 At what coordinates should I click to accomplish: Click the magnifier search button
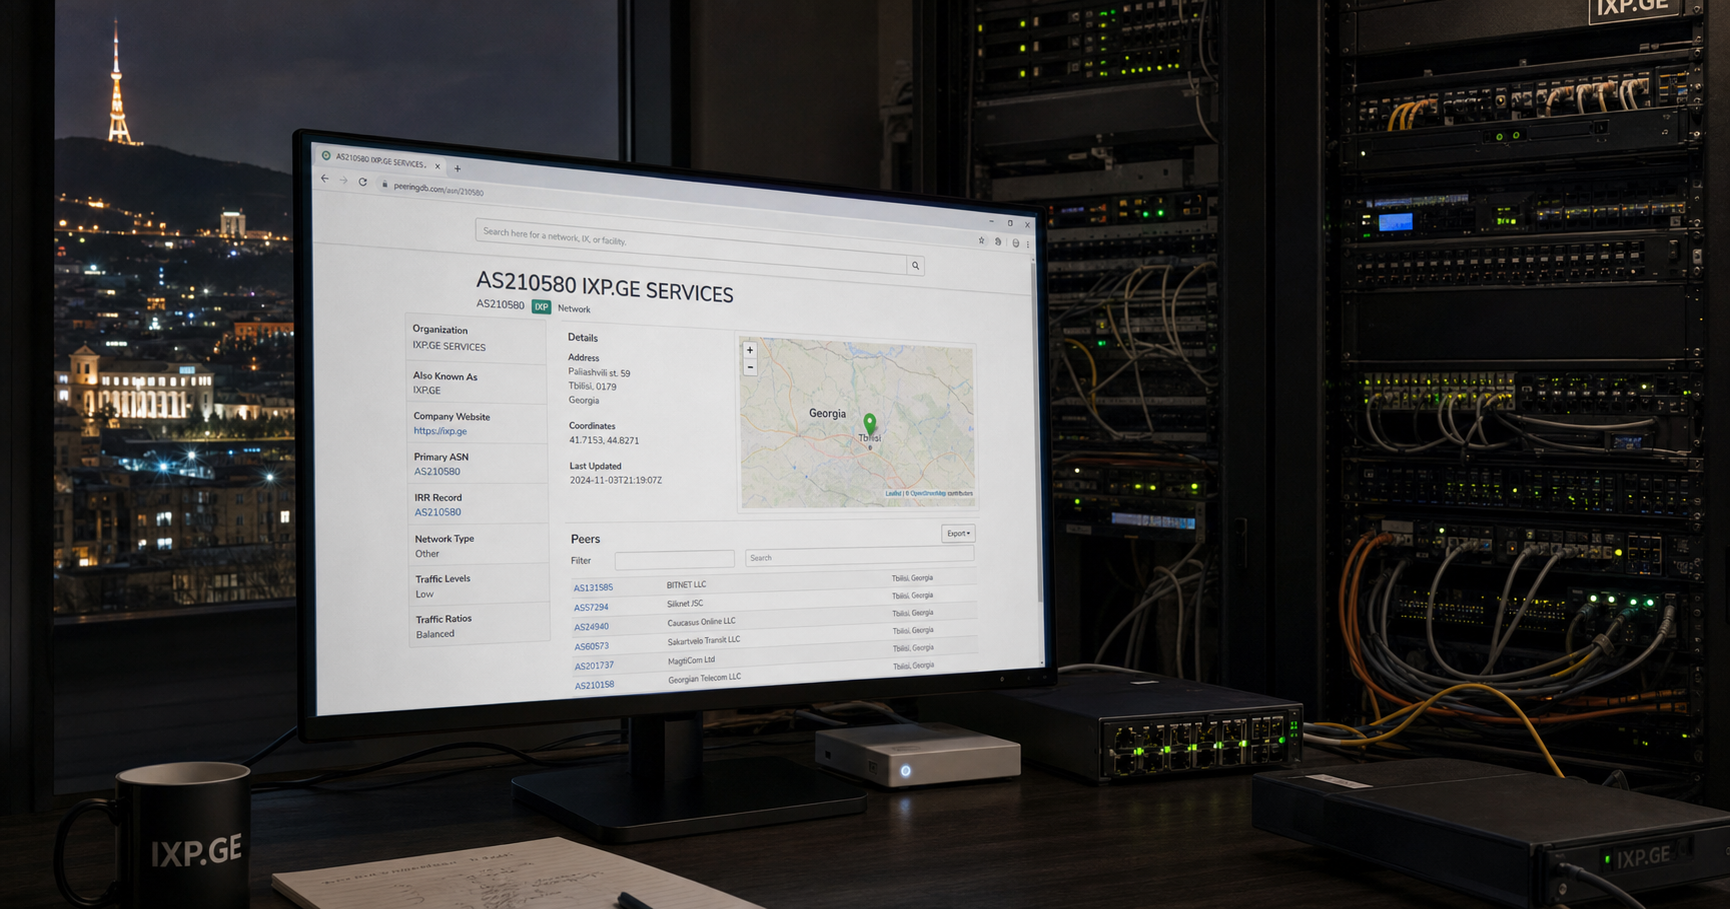tap(915, 265)
